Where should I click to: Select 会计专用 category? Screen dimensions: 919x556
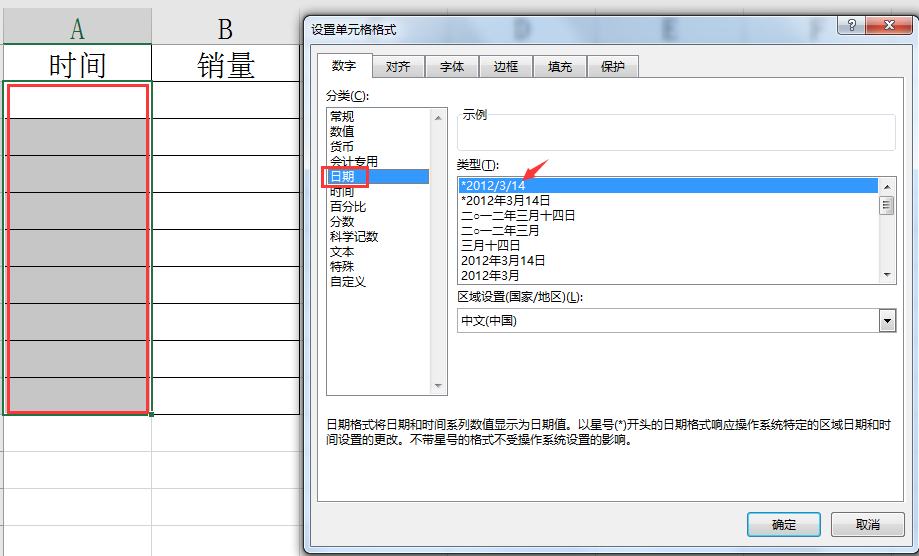pyautogui.click(x=379, y=161)
